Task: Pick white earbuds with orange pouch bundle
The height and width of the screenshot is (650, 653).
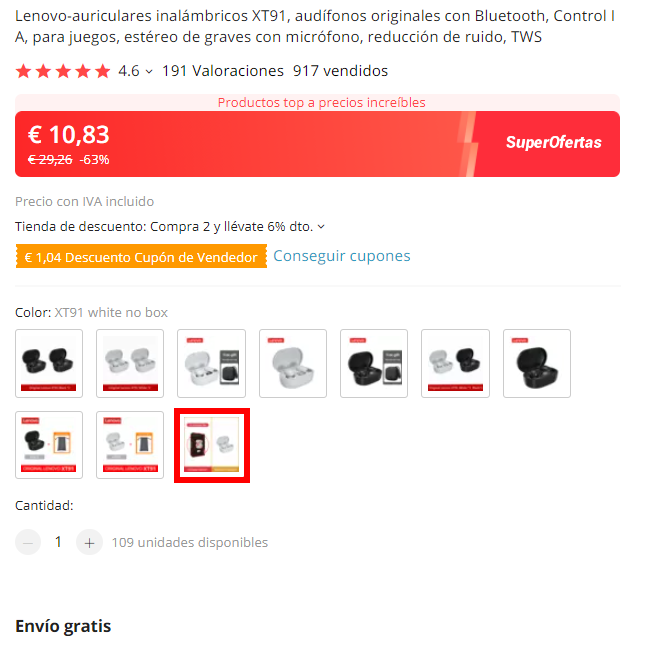Action: click(x=130, y=445)
